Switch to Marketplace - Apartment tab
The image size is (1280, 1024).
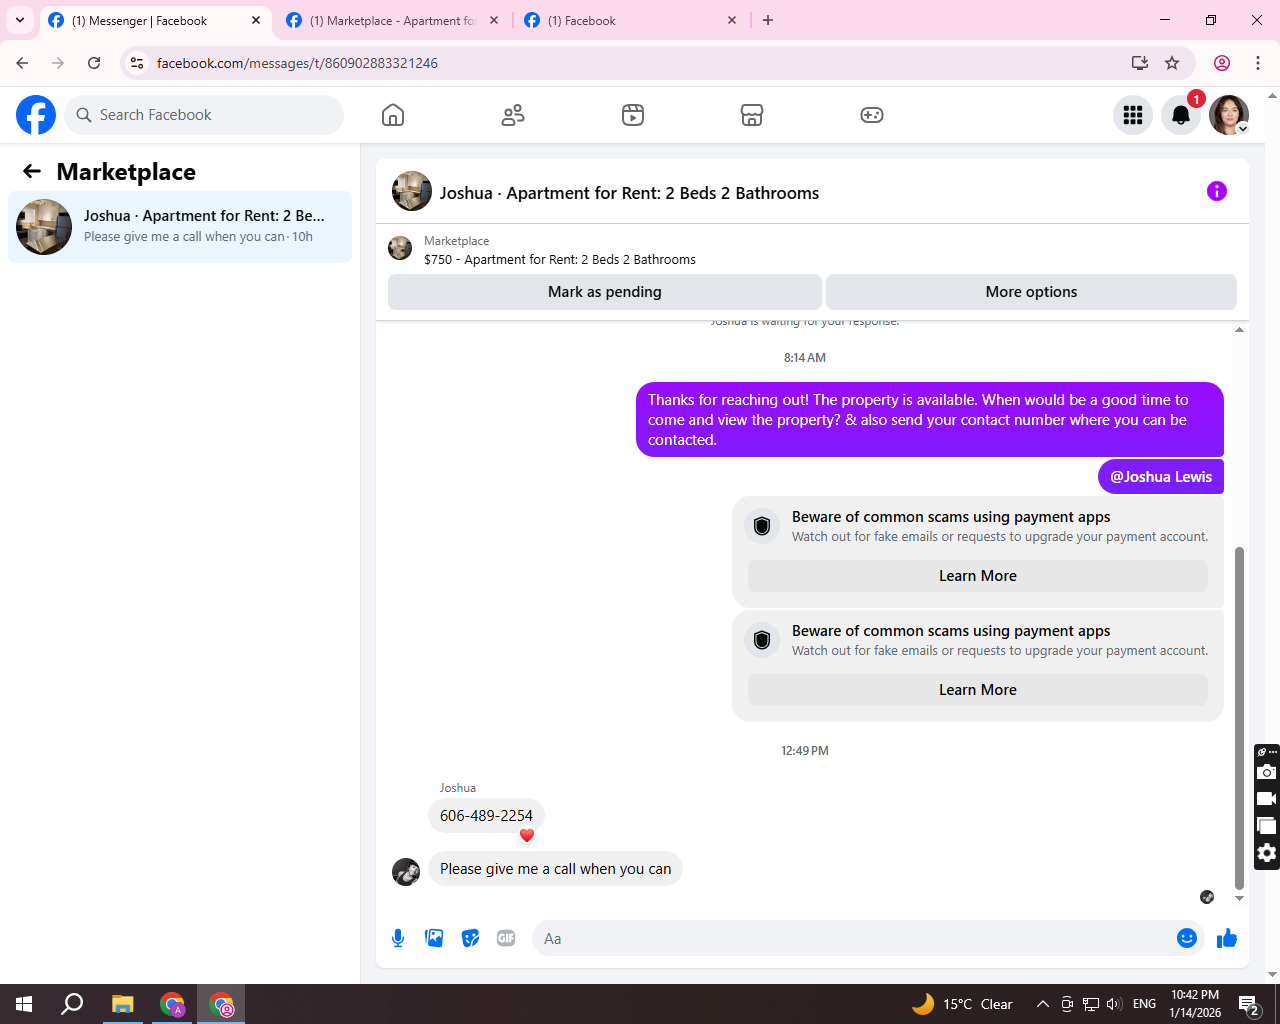coord(392,20)
